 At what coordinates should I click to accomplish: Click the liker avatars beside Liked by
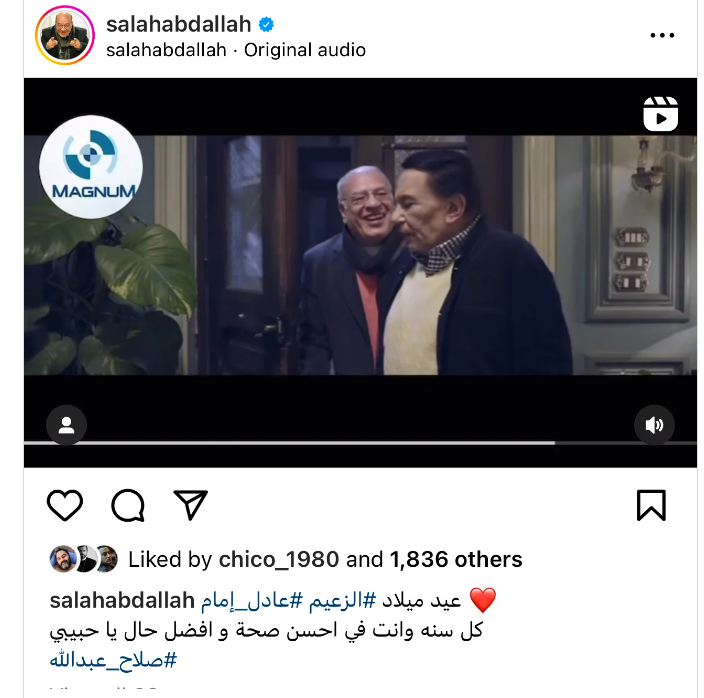(84, 559)
